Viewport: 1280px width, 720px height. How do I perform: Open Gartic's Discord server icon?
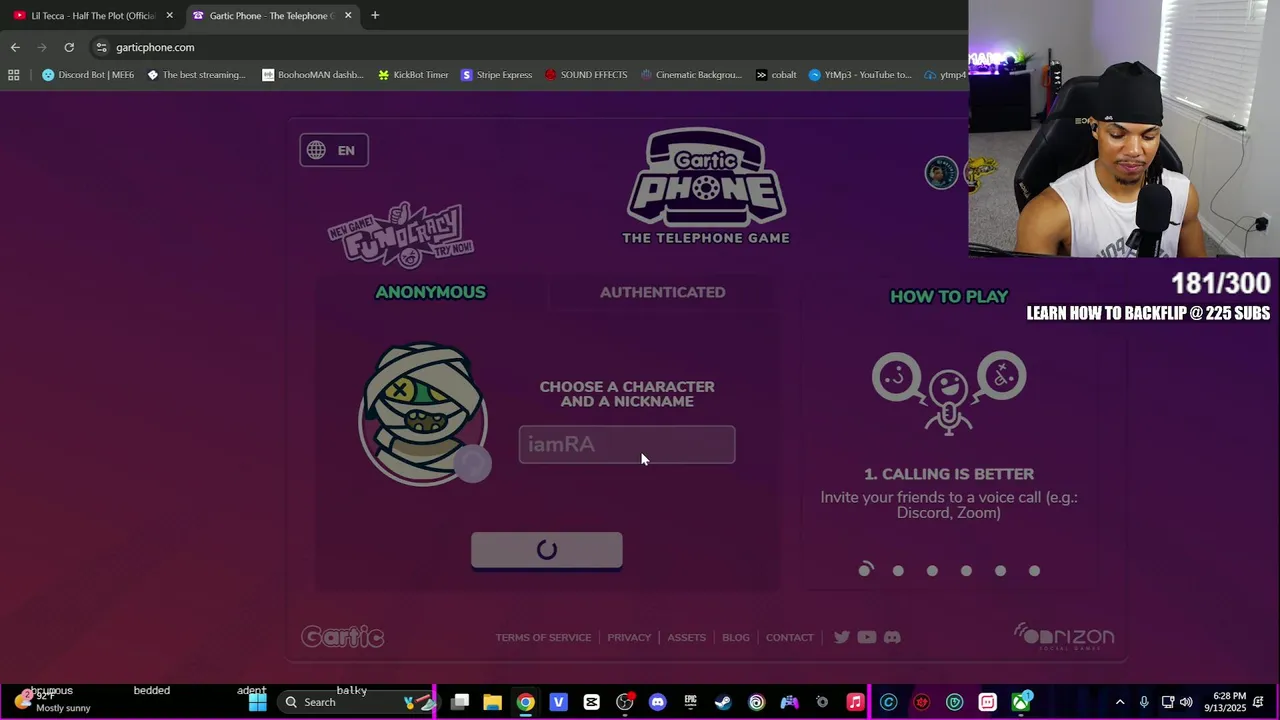pos(892,637)
